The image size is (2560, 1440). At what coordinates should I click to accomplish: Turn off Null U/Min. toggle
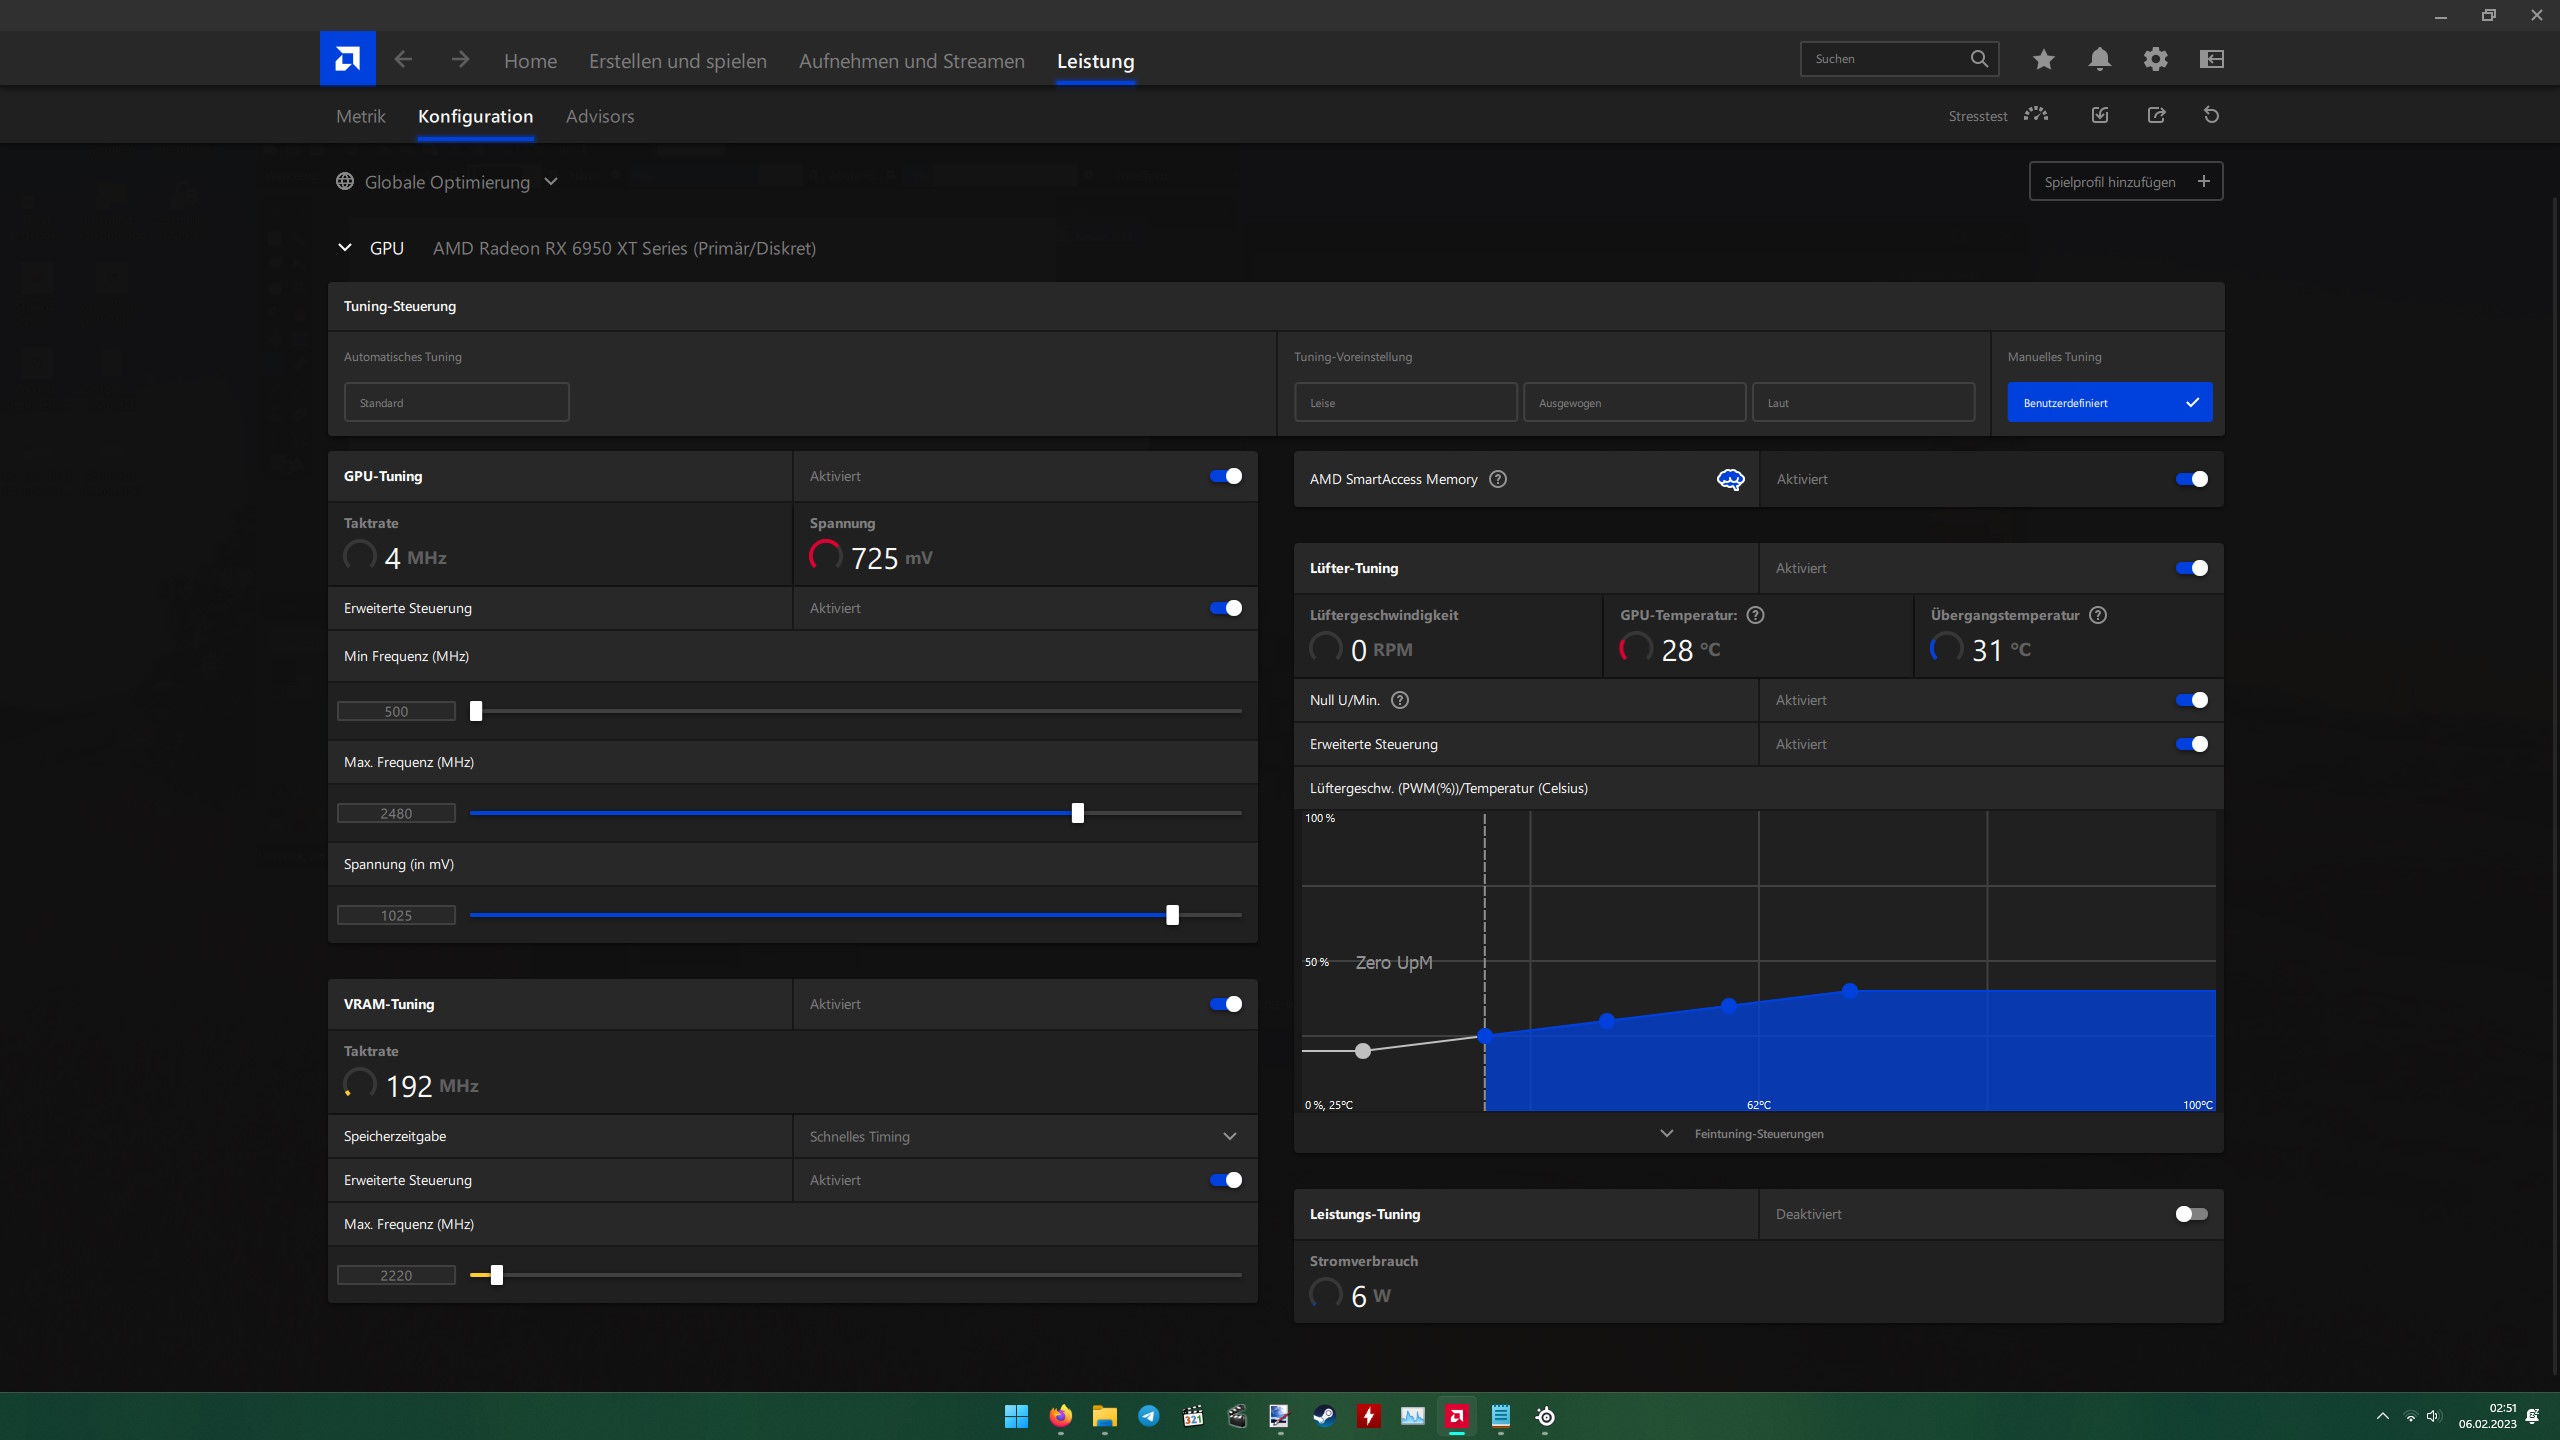click(x=2190, y=700)
